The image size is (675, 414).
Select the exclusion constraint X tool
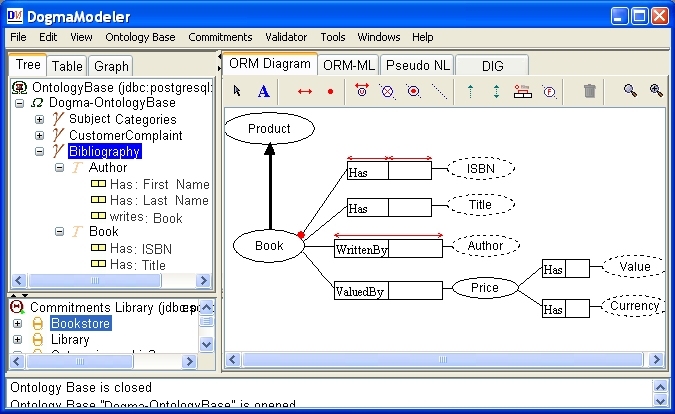click(387, 91)
